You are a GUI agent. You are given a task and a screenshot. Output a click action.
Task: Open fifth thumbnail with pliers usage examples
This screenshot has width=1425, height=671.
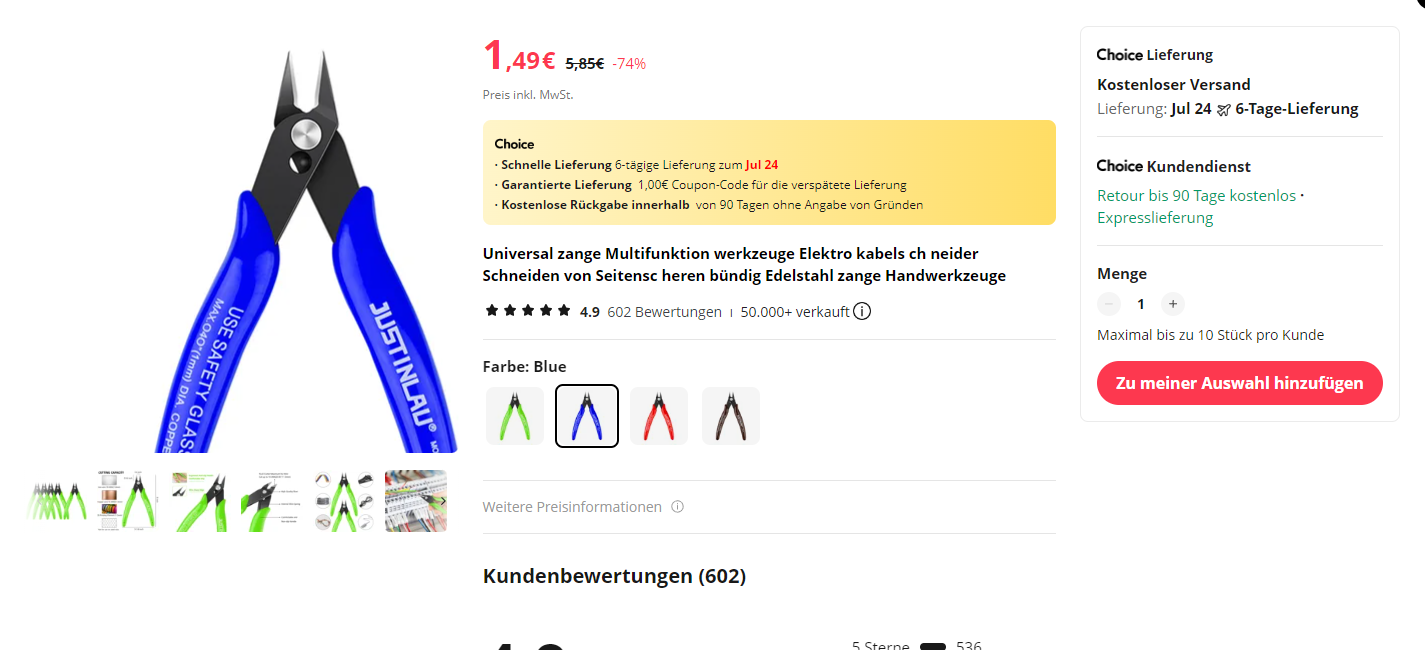click(344, 501)
